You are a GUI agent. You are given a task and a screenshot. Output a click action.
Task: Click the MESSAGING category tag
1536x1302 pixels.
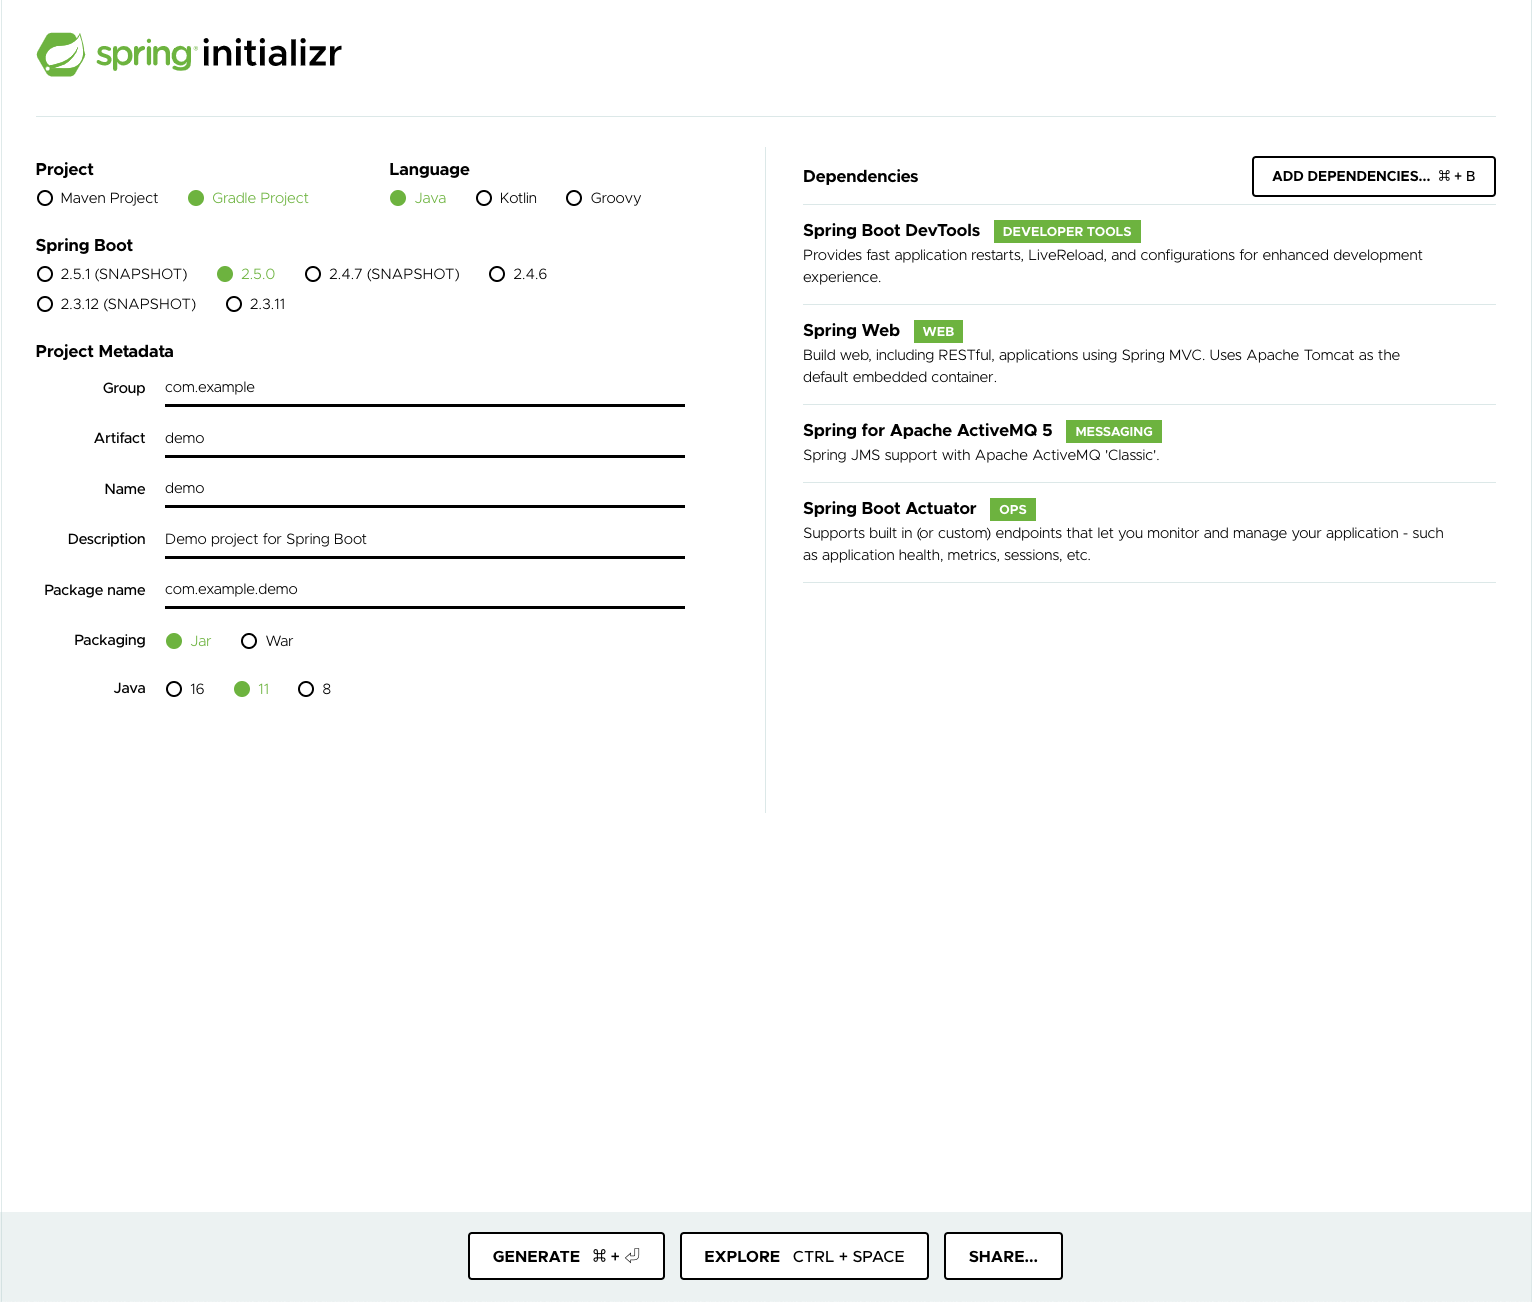click(1113, 431)
